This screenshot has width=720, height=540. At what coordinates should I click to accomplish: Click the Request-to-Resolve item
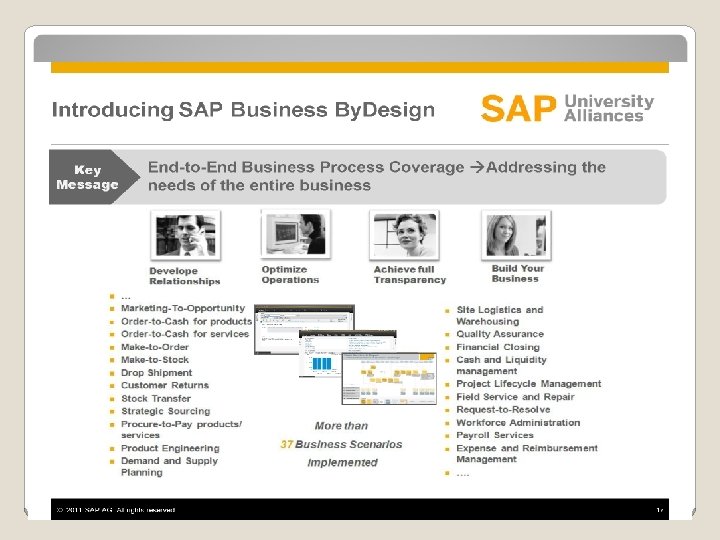[x=503, y=409]
